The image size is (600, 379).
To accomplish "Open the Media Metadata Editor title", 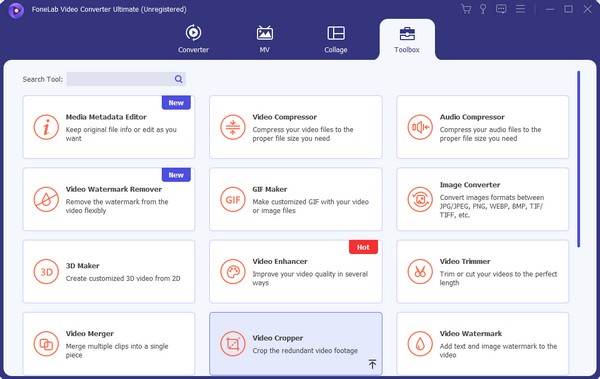I will (x=106, y=117).
